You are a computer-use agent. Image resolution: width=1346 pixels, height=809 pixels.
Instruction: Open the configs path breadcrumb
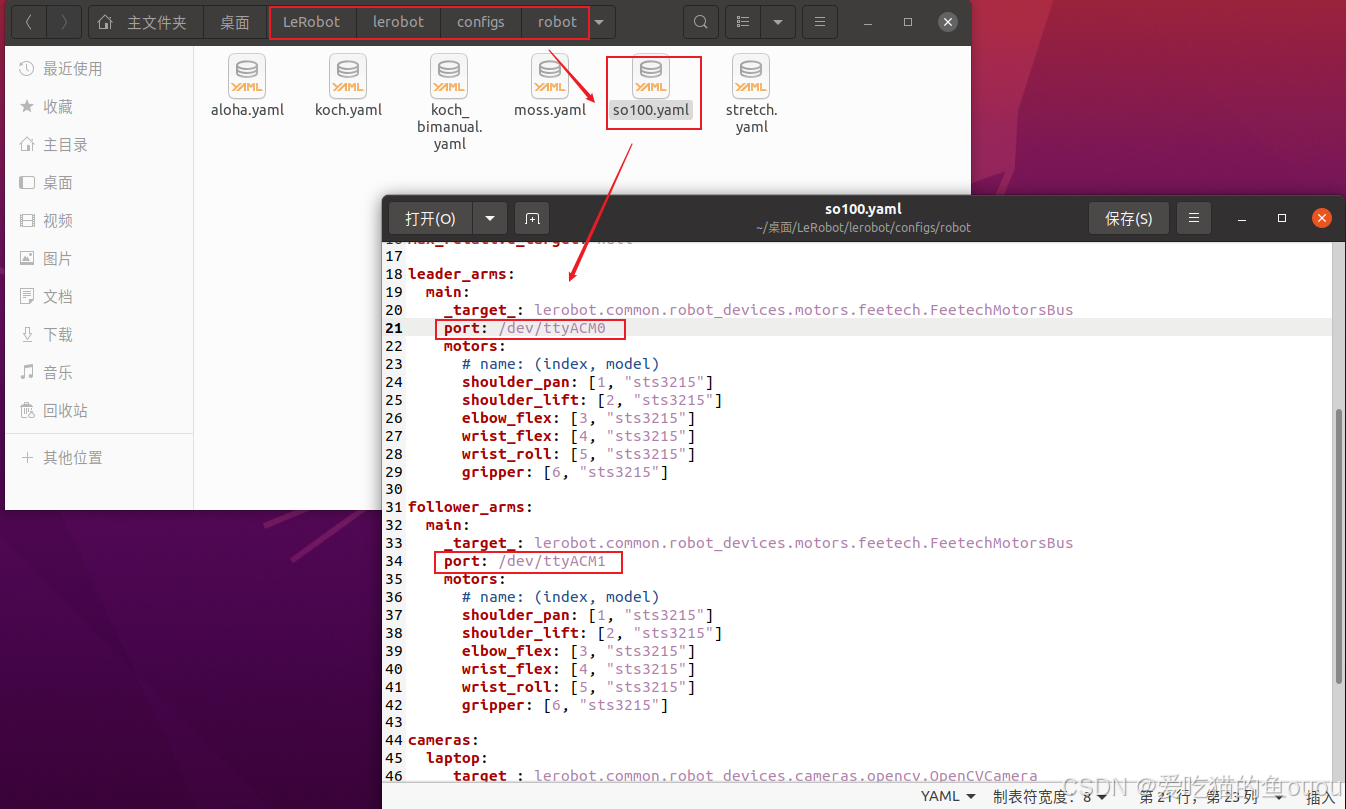point(481,22)
